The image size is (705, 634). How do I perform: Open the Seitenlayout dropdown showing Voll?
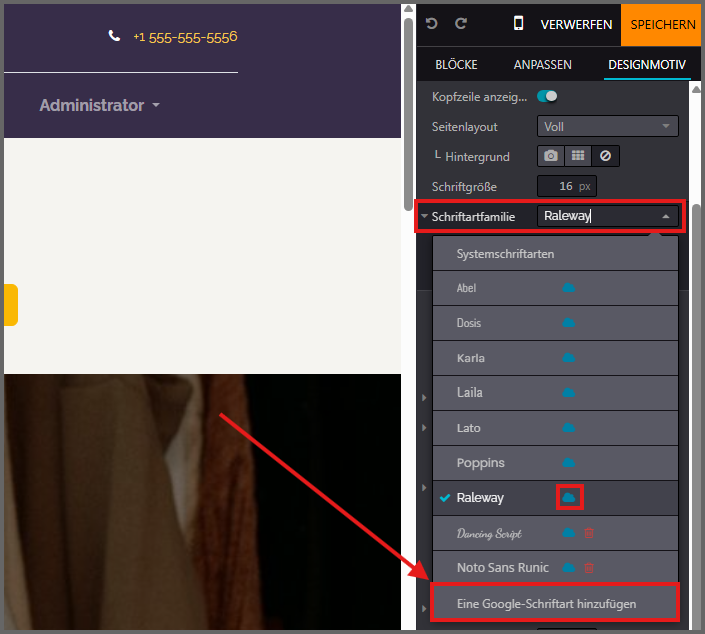pyautogui.click(x=607, y=127)
